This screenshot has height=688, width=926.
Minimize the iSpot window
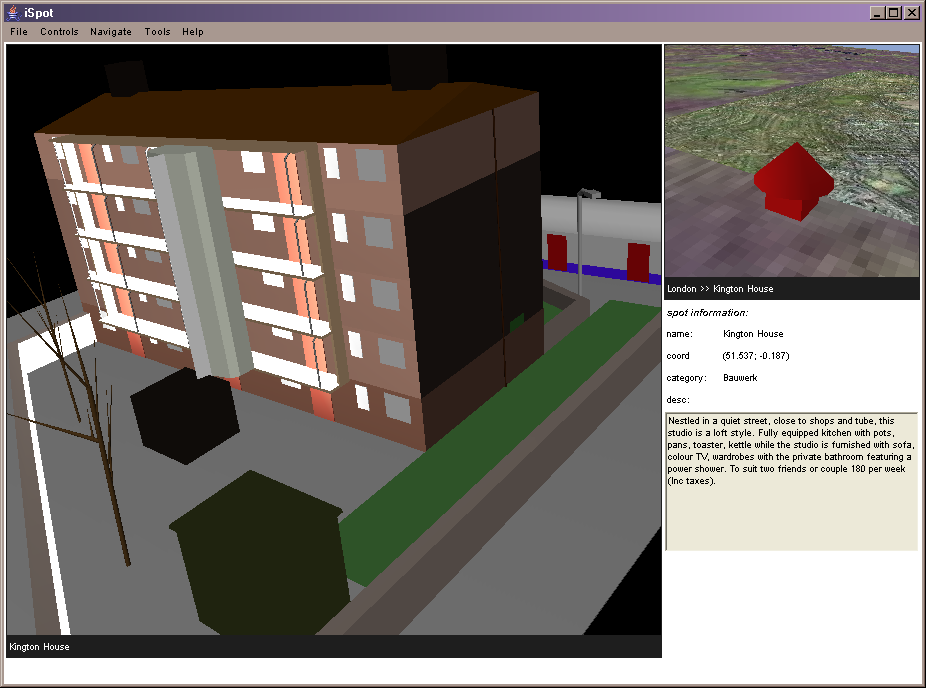877,13
